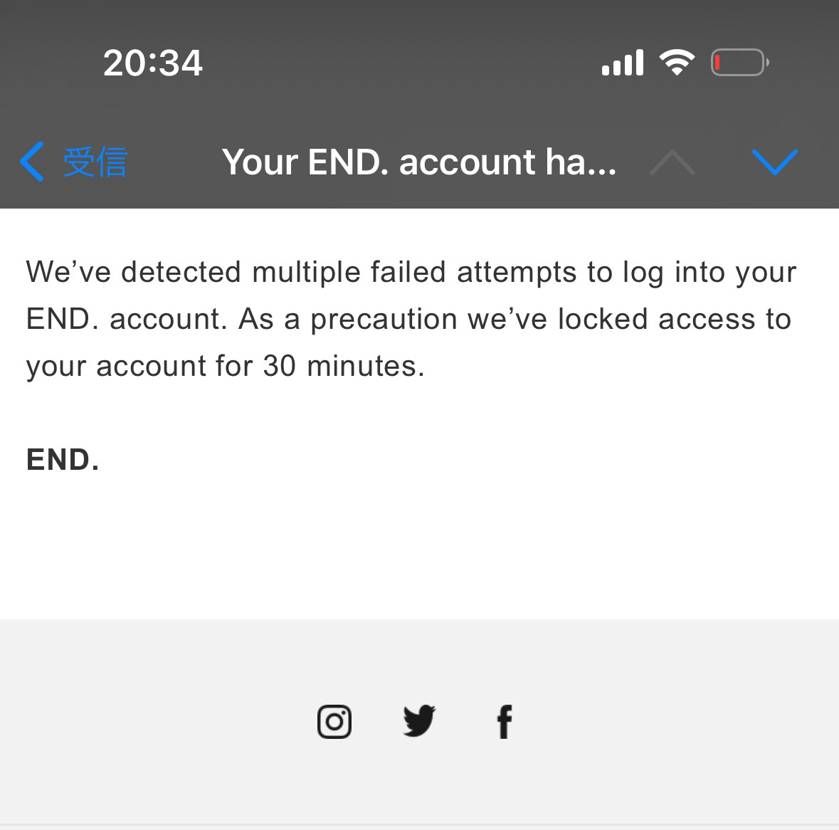
Task: Go to the next message with the down arrow
Action: tap(774, 162)
